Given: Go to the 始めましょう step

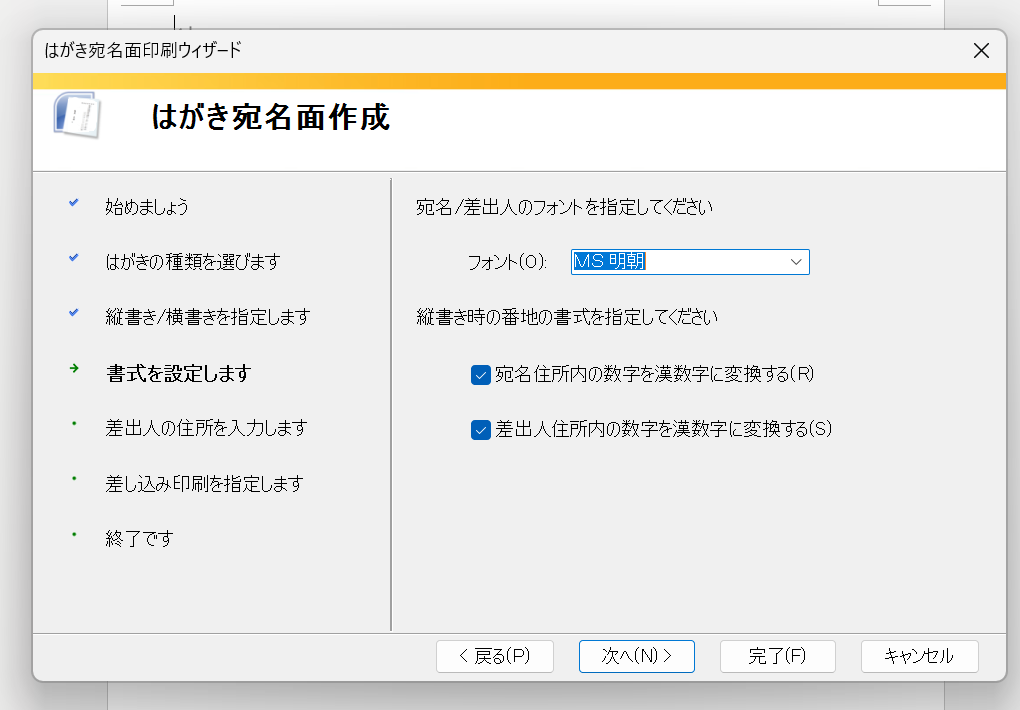Looking at the screenshot, I should [x=147, y=207].
